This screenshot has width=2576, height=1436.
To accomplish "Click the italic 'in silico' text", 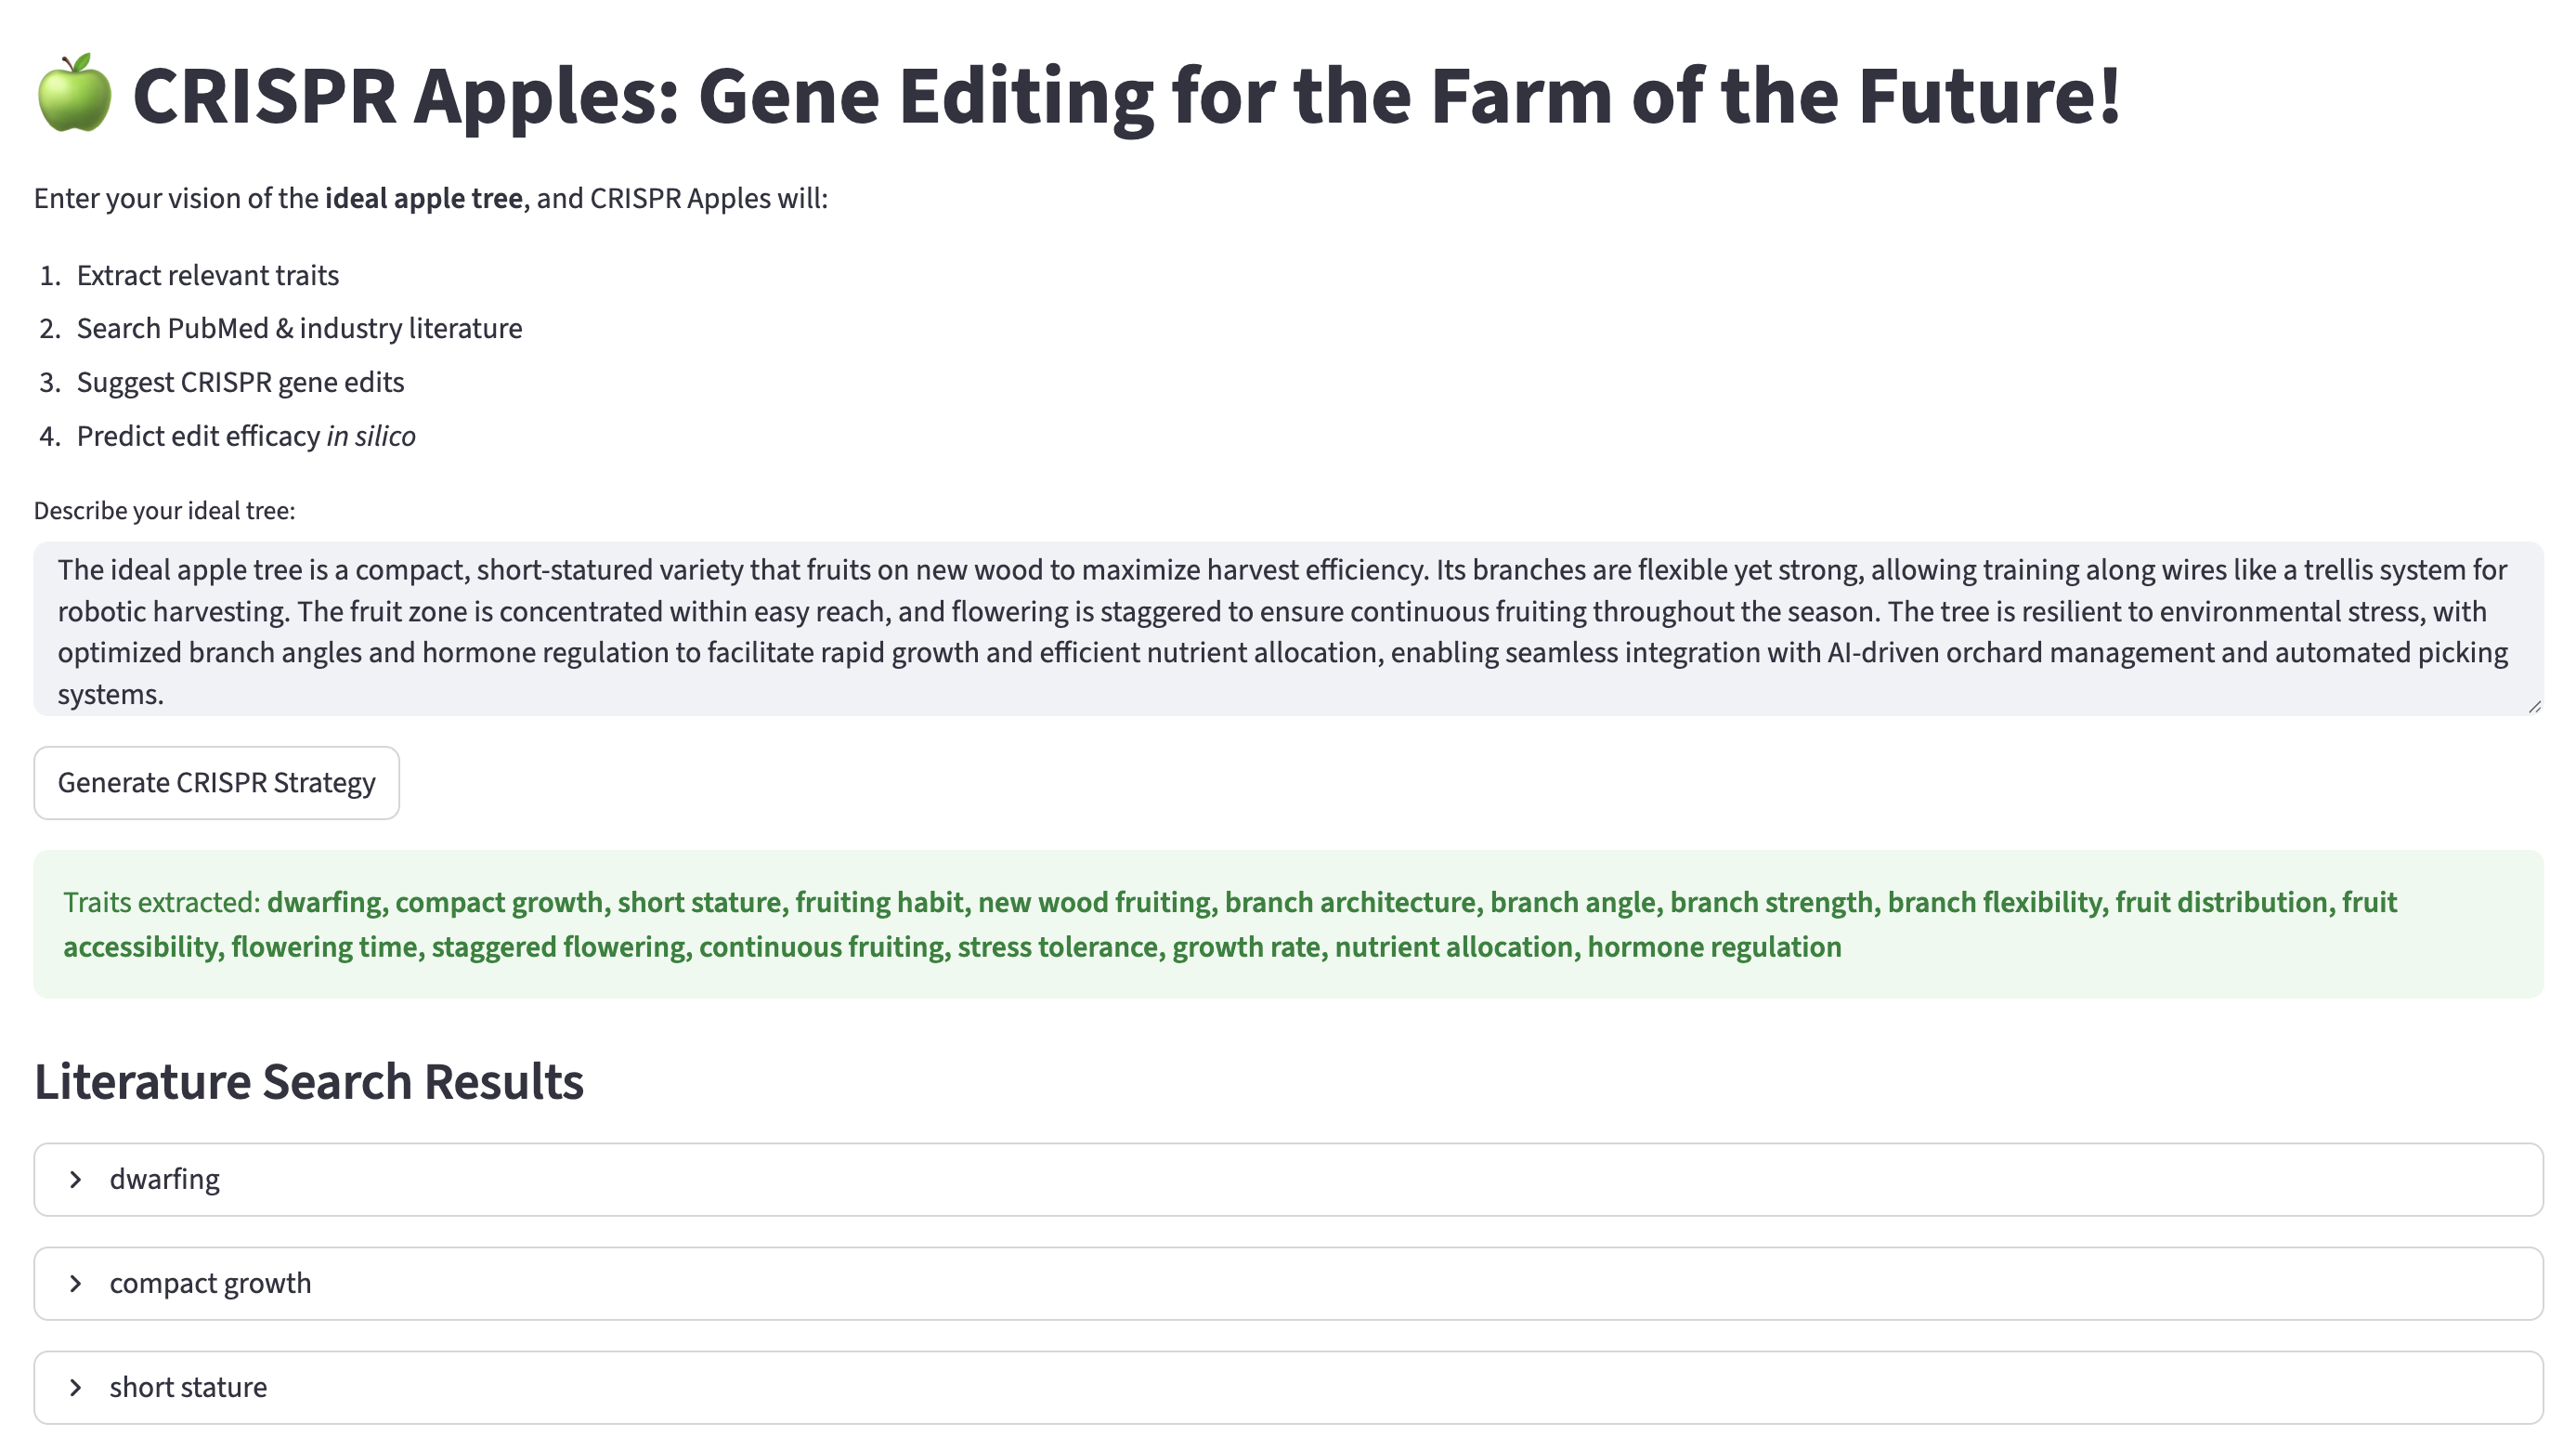I will pyautogui.click(x=370, y=437).
